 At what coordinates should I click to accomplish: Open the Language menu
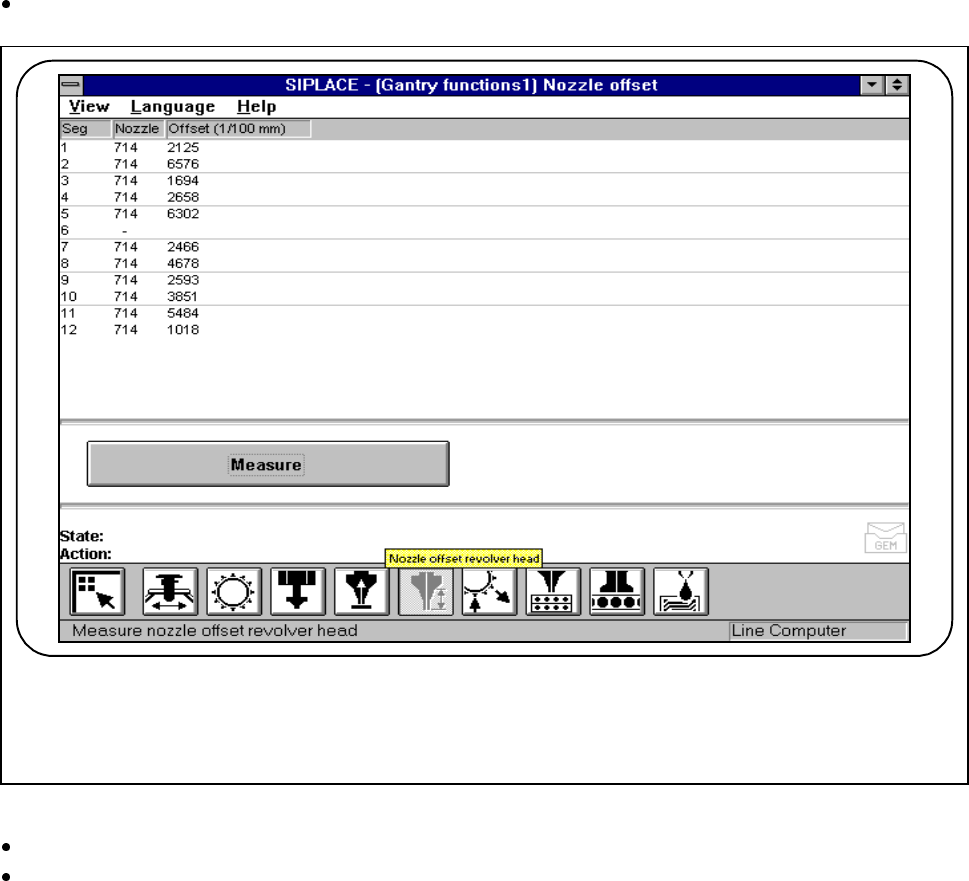click(x=173, y=106)
